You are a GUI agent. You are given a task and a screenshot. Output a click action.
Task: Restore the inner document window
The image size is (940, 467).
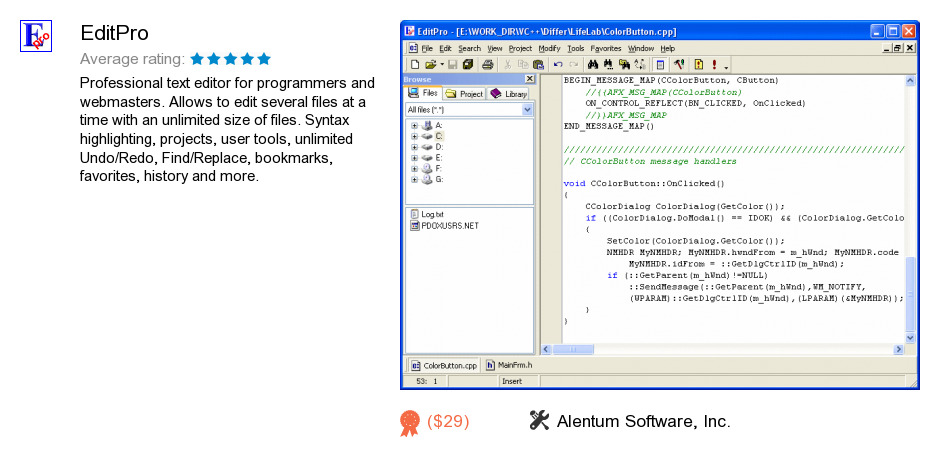[898, 48]
